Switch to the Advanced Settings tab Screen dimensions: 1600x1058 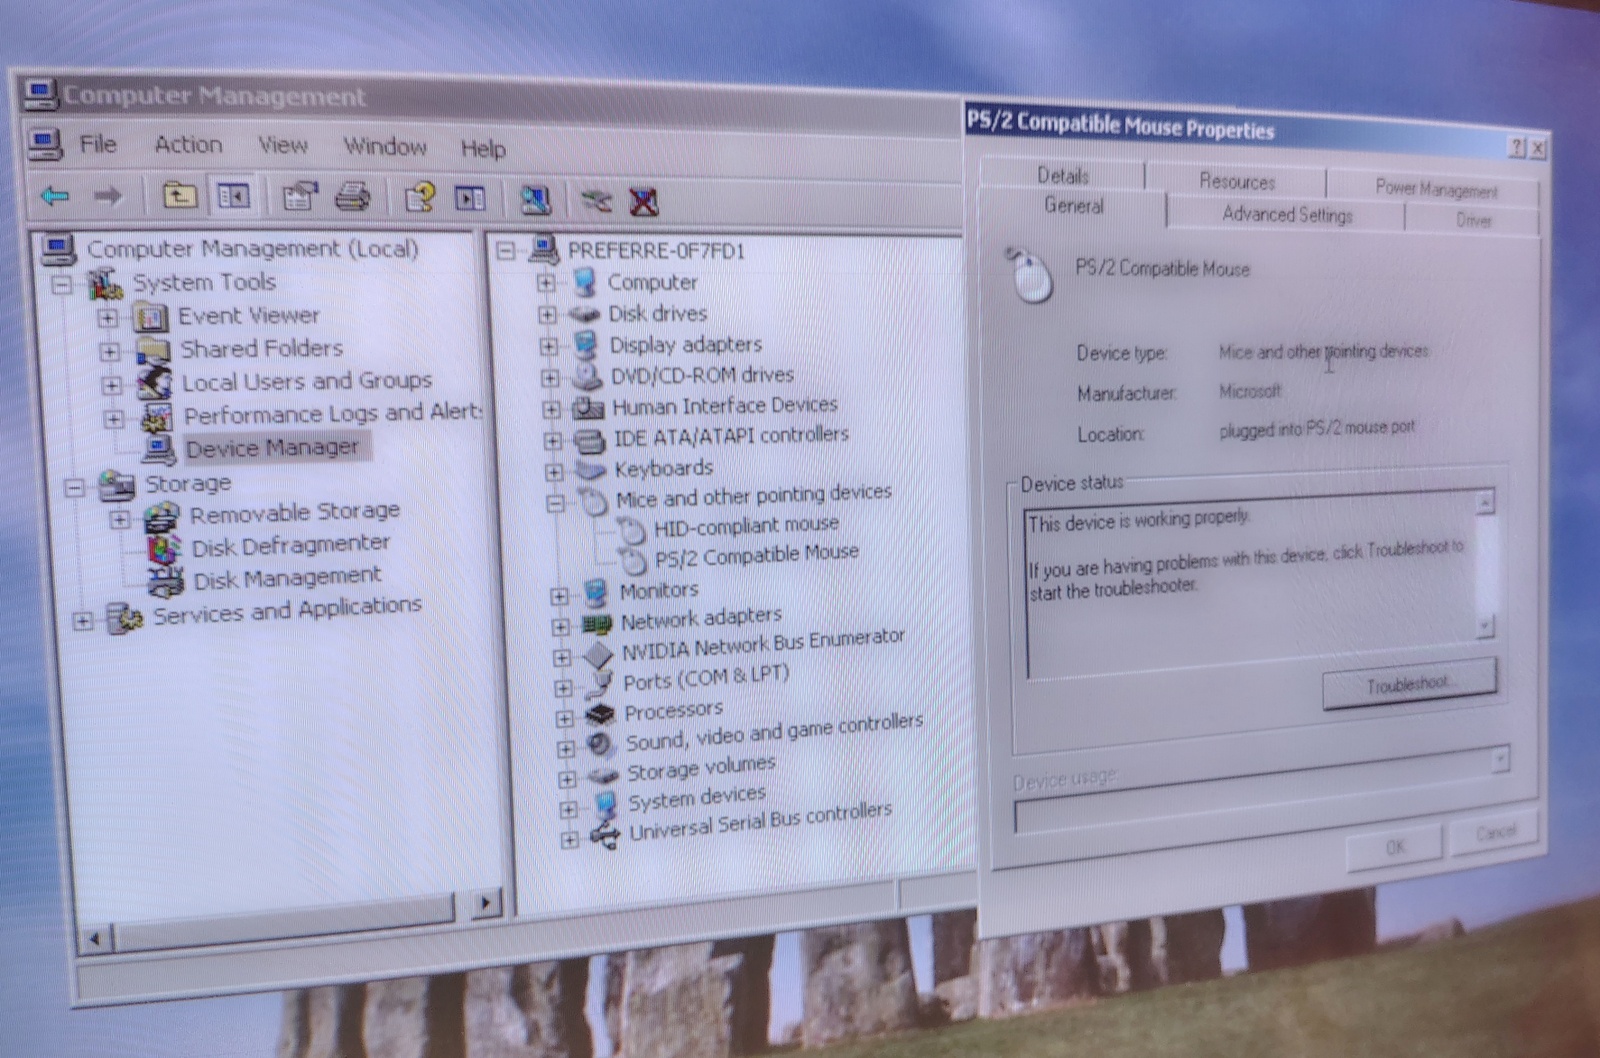coord(1286,215)
